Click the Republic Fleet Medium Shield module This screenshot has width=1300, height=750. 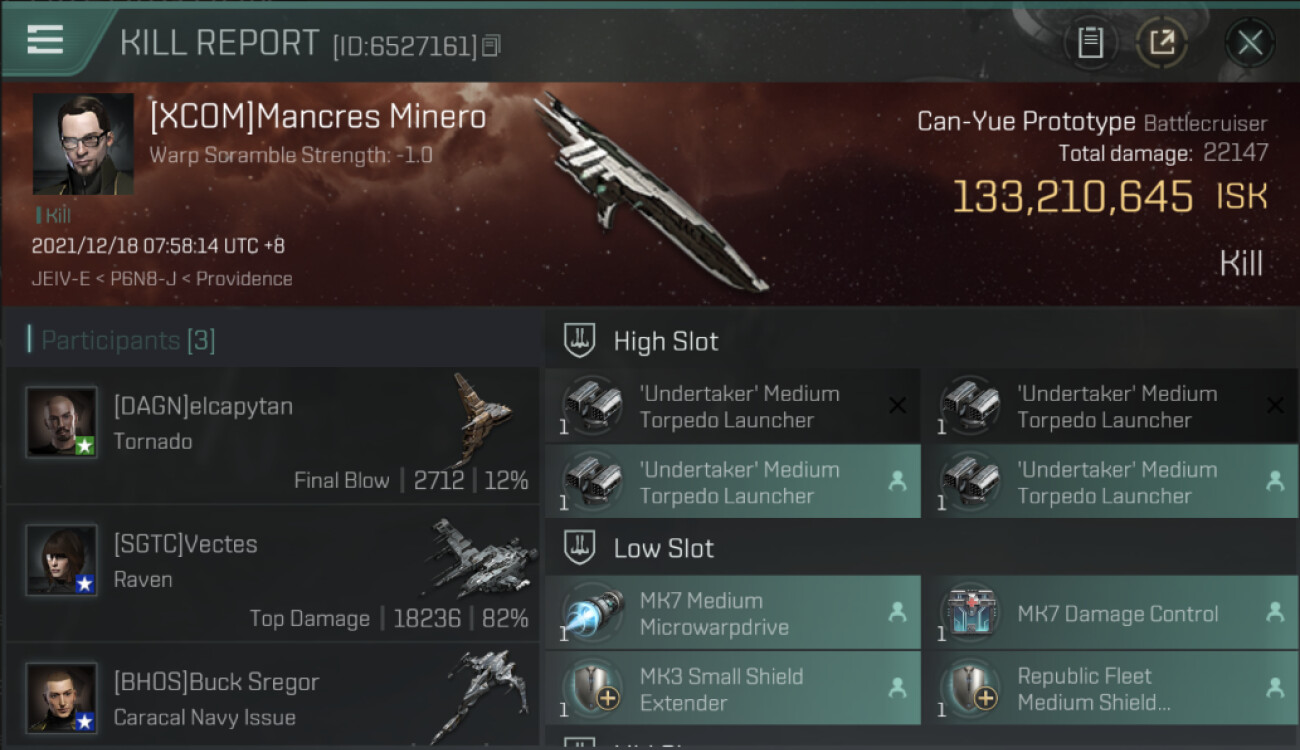pos(1110,688)
